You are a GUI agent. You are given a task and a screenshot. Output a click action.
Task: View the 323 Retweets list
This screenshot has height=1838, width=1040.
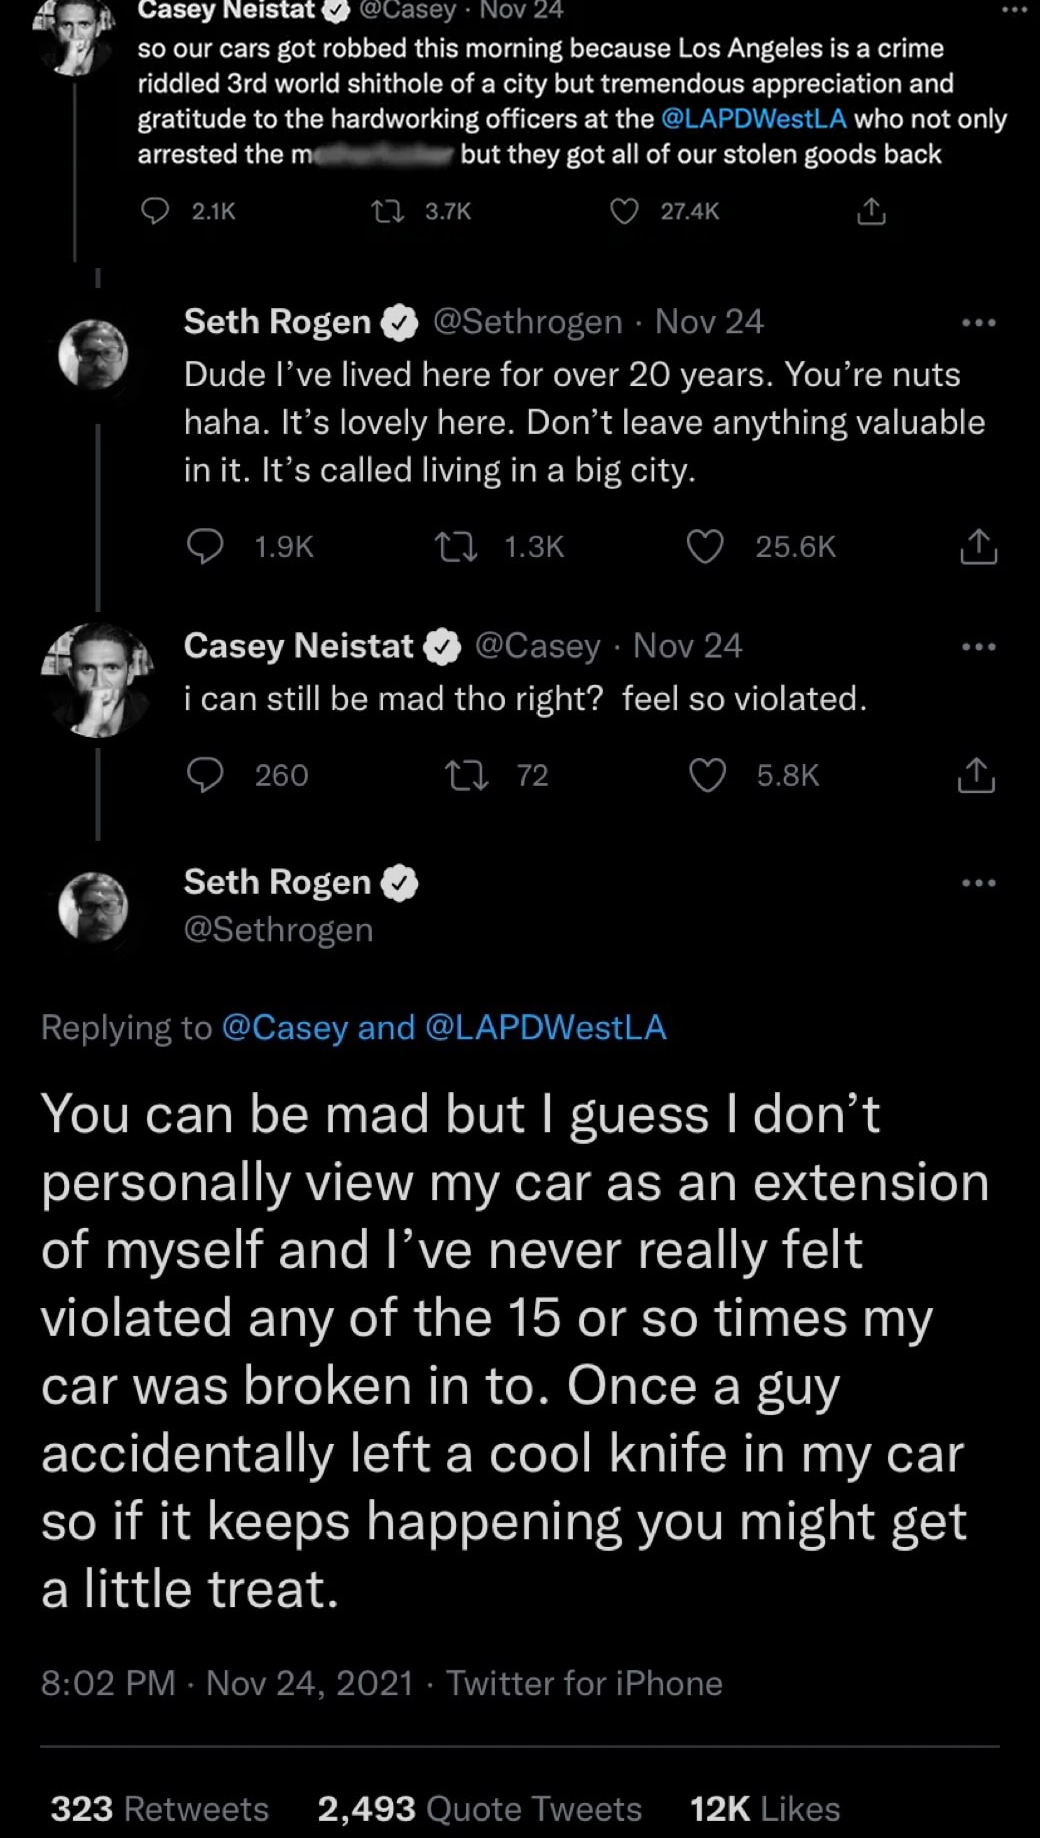(160, 1808)
